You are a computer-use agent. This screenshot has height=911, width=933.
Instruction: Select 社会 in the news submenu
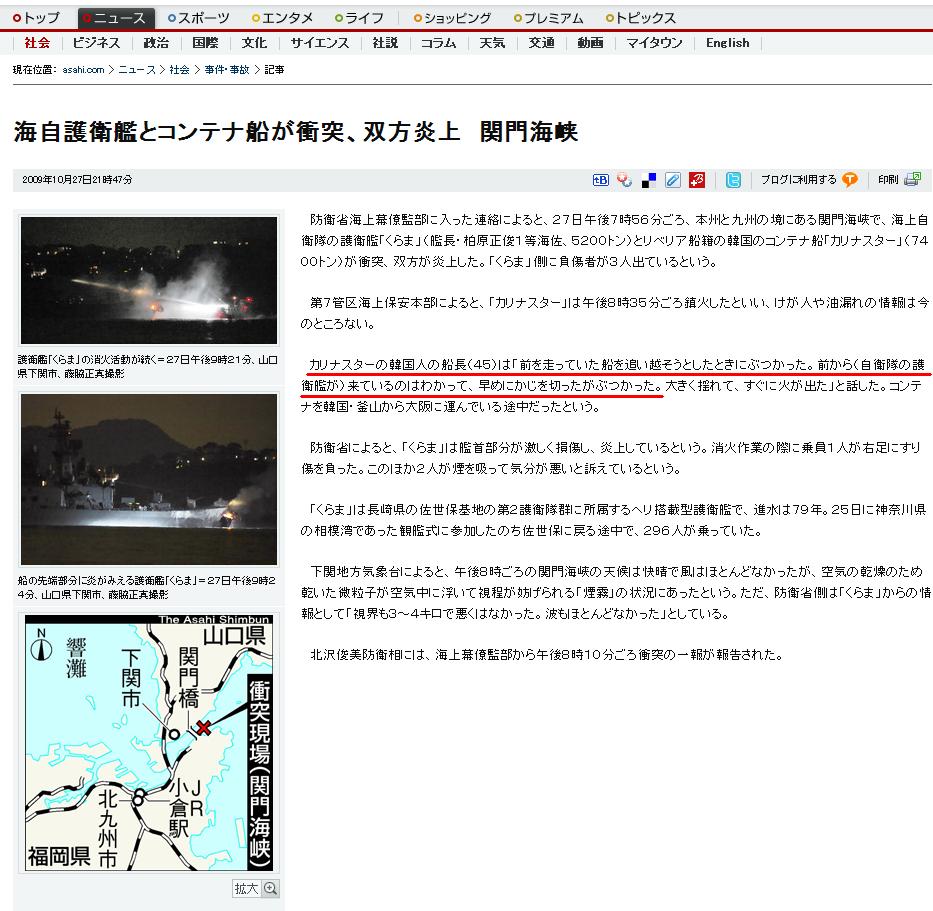coord(37,43)
